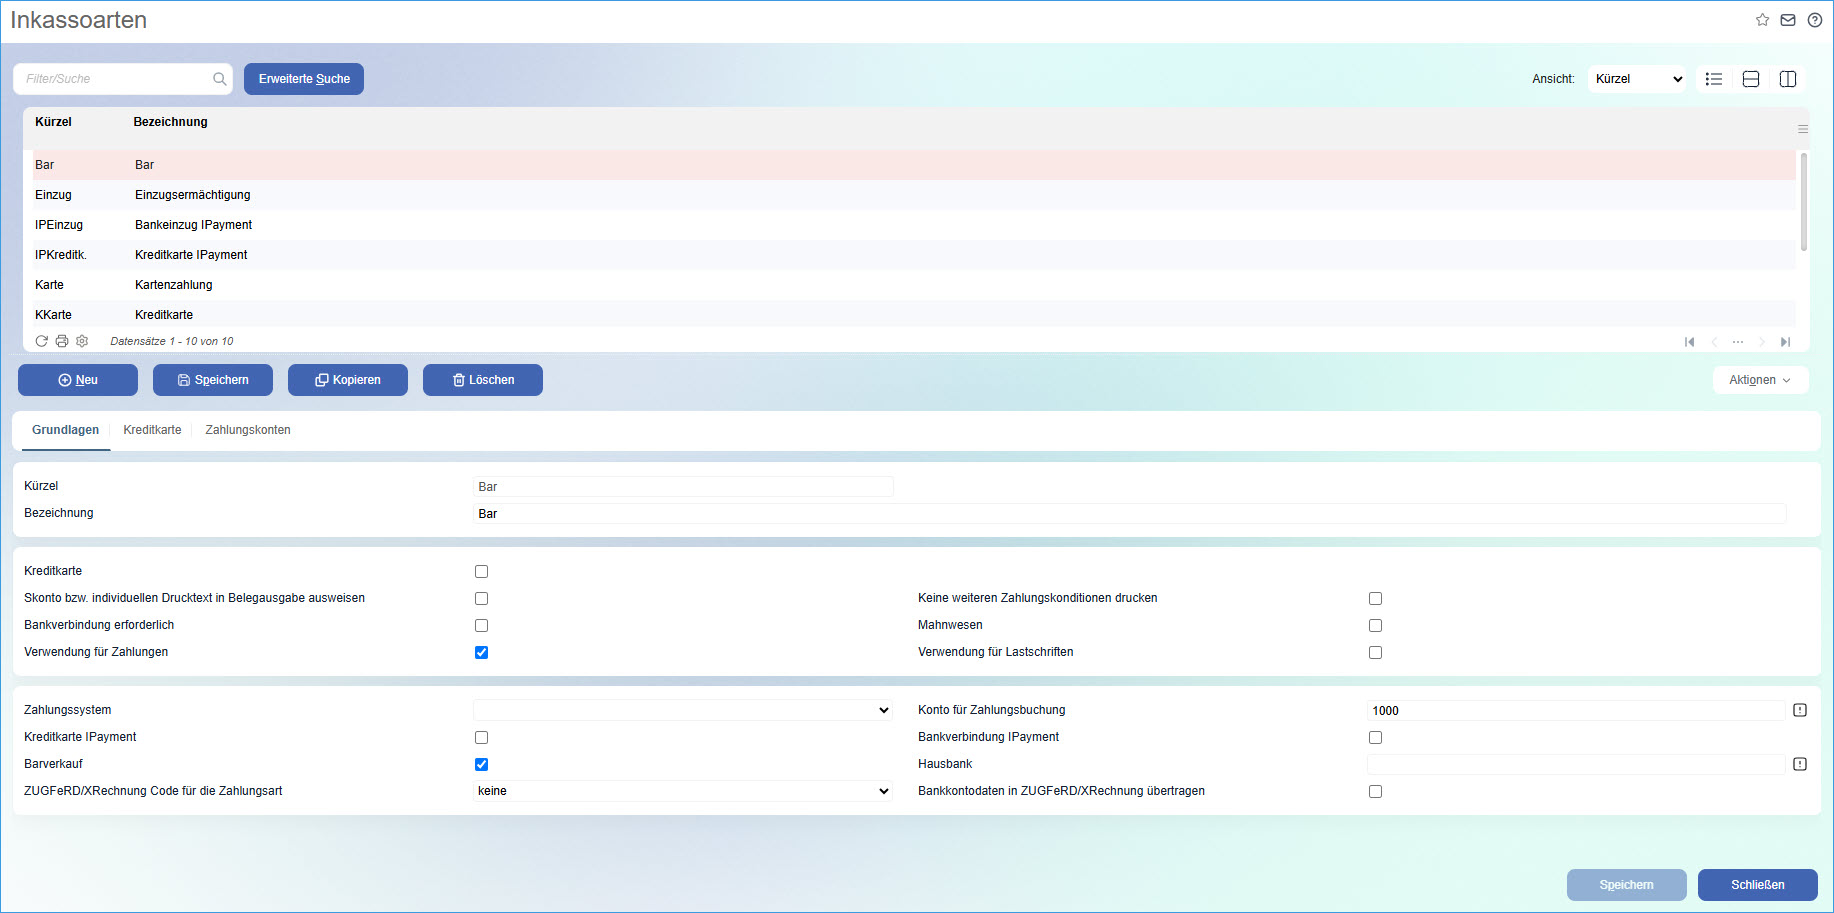This screenshot has height=913, width=1834.
Task: Select vertical split layout icon
Action: point(1788,79)
